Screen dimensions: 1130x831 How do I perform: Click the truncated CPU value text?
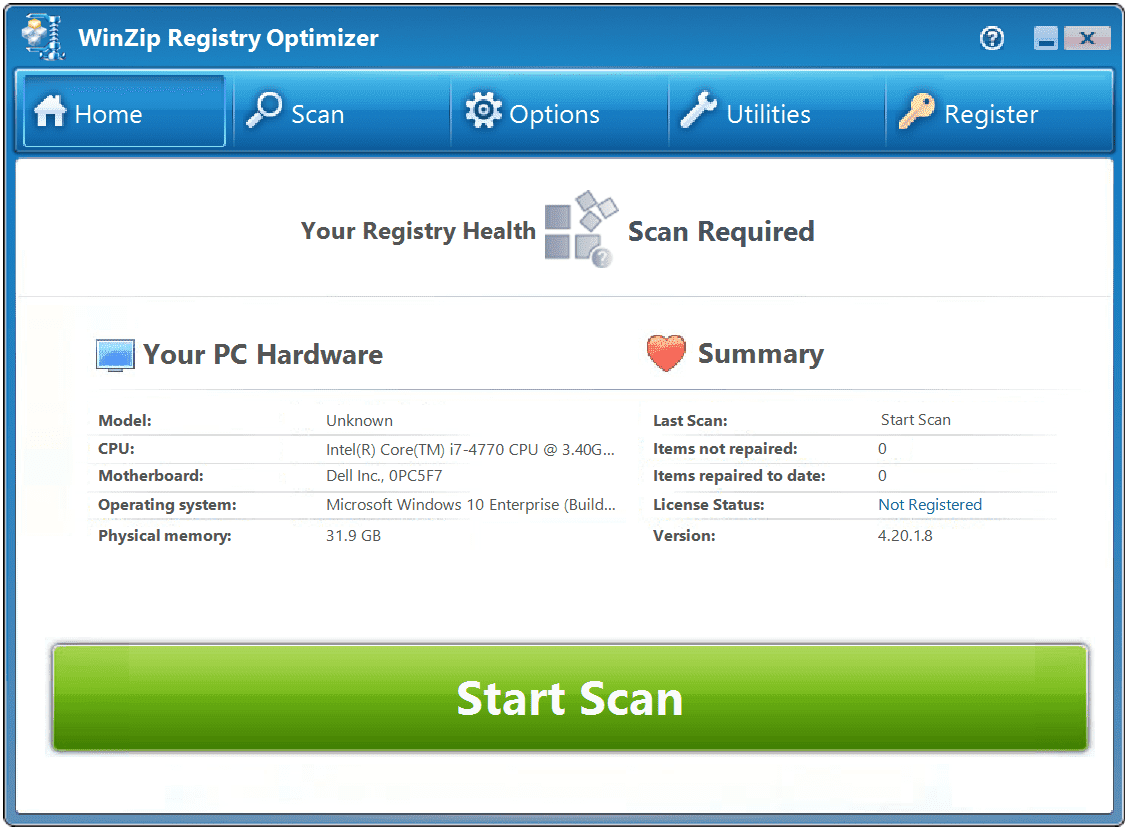coord(470,449)
